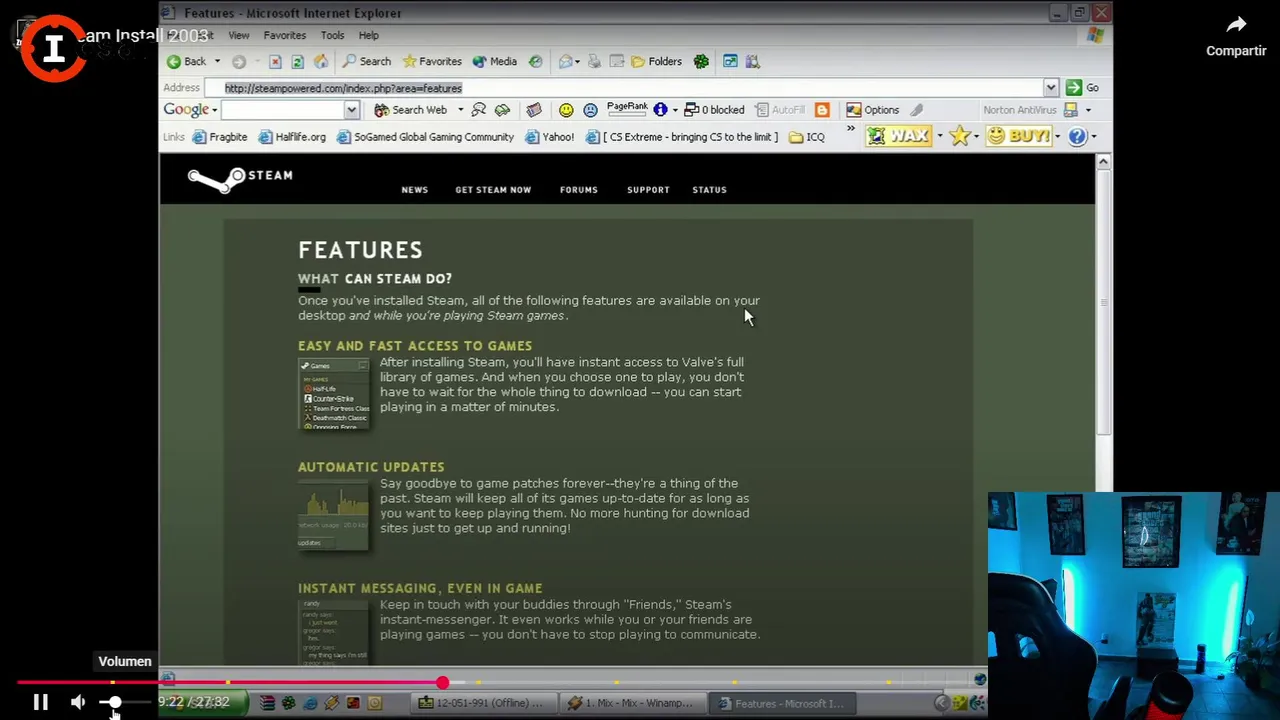Image resolution: width=1280 pixels, height=720 pixels.
Task: Click the IE Print icon
Action: click(x=594, y=62)
